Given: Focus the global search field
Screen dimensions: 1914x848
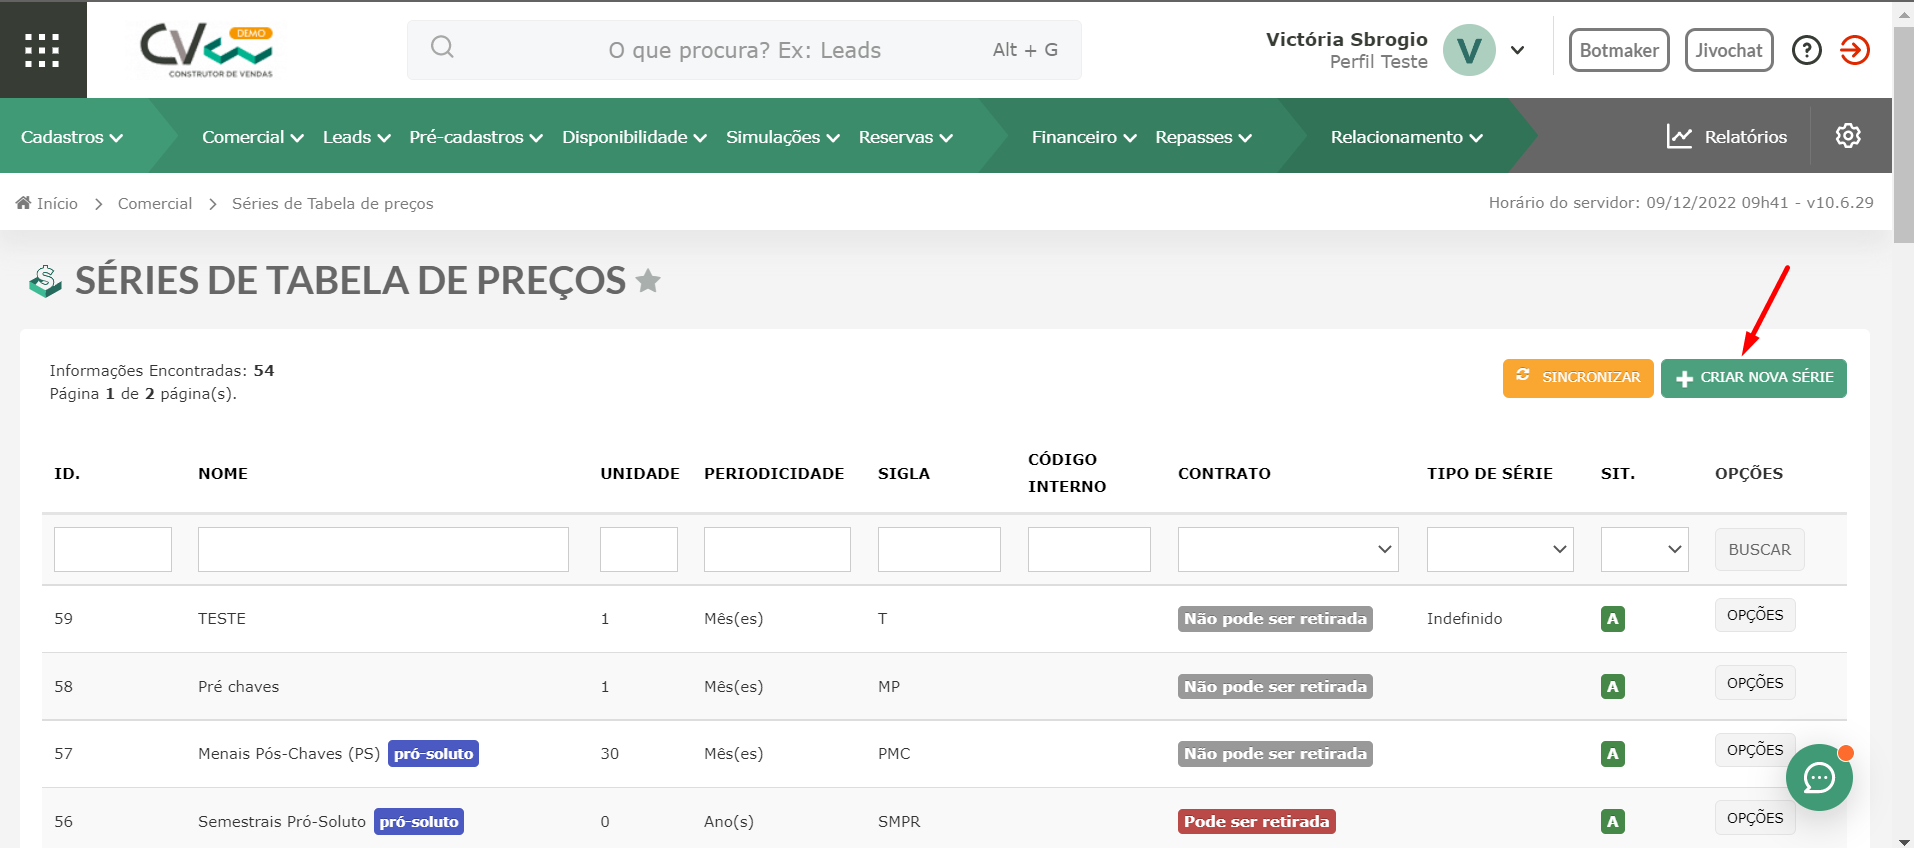Looking at the screenshot, I should point(744,50).
